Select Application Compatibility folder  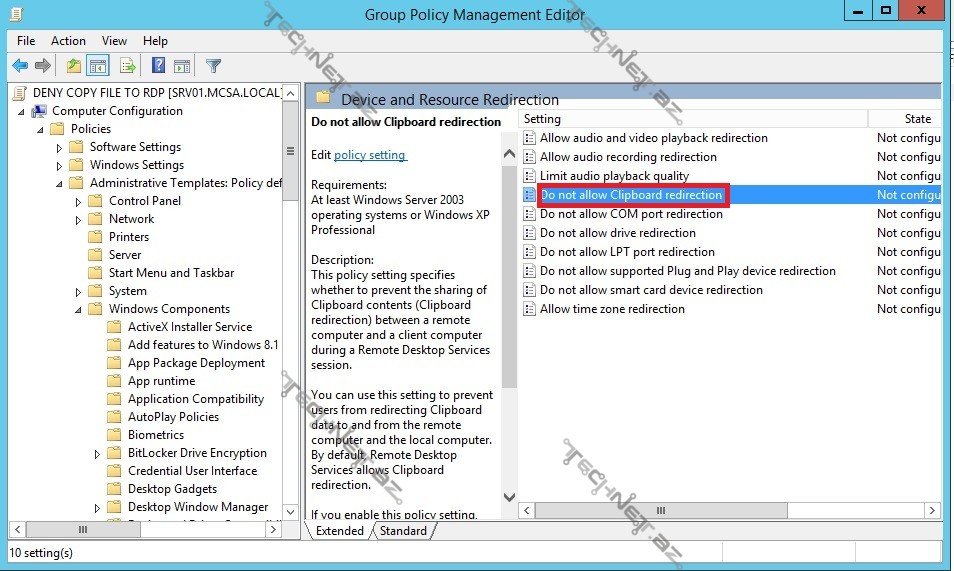(x=195, y=399)
